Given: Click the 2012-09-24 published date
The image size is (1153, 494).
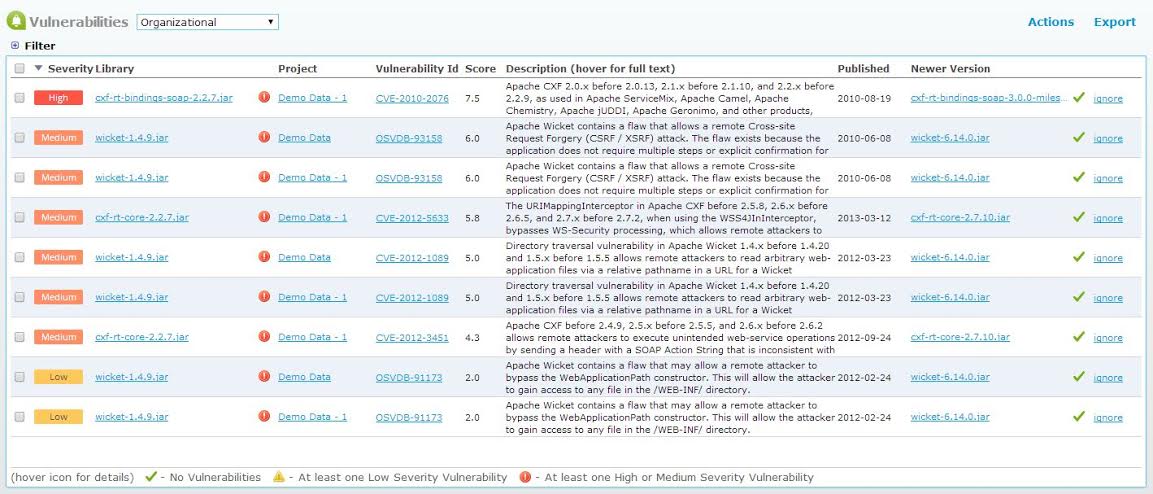Looking at the screenshot, I should tap(863, 337).
